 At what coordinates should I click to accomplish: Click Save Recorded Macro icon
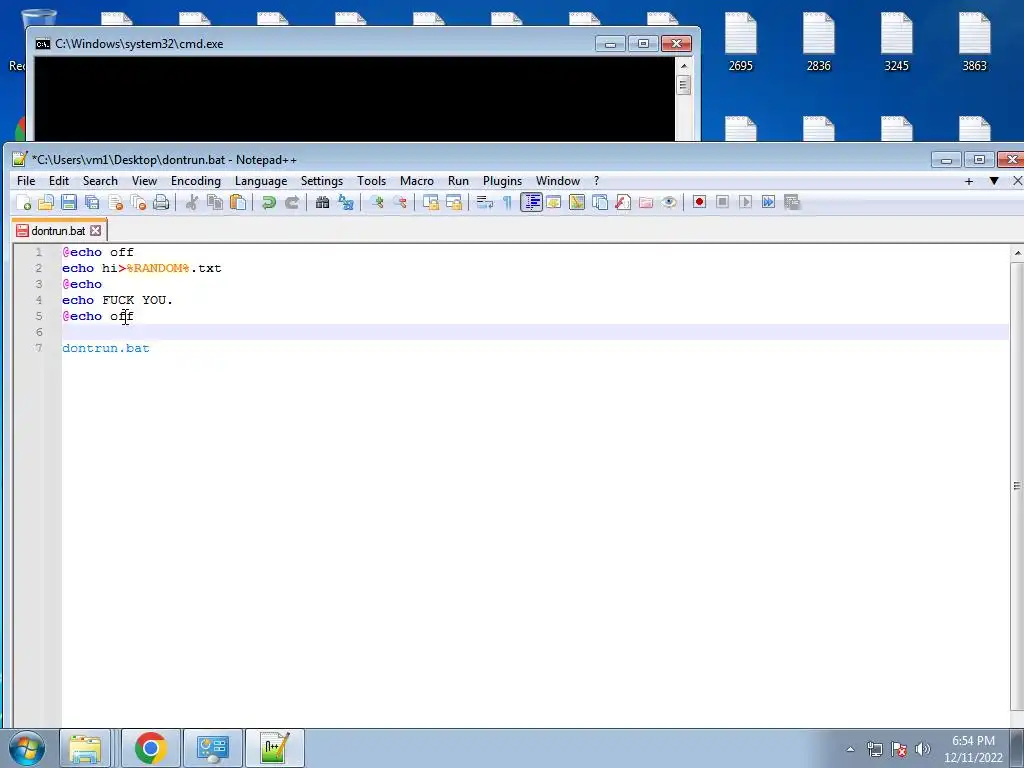[x=792, y=202]
